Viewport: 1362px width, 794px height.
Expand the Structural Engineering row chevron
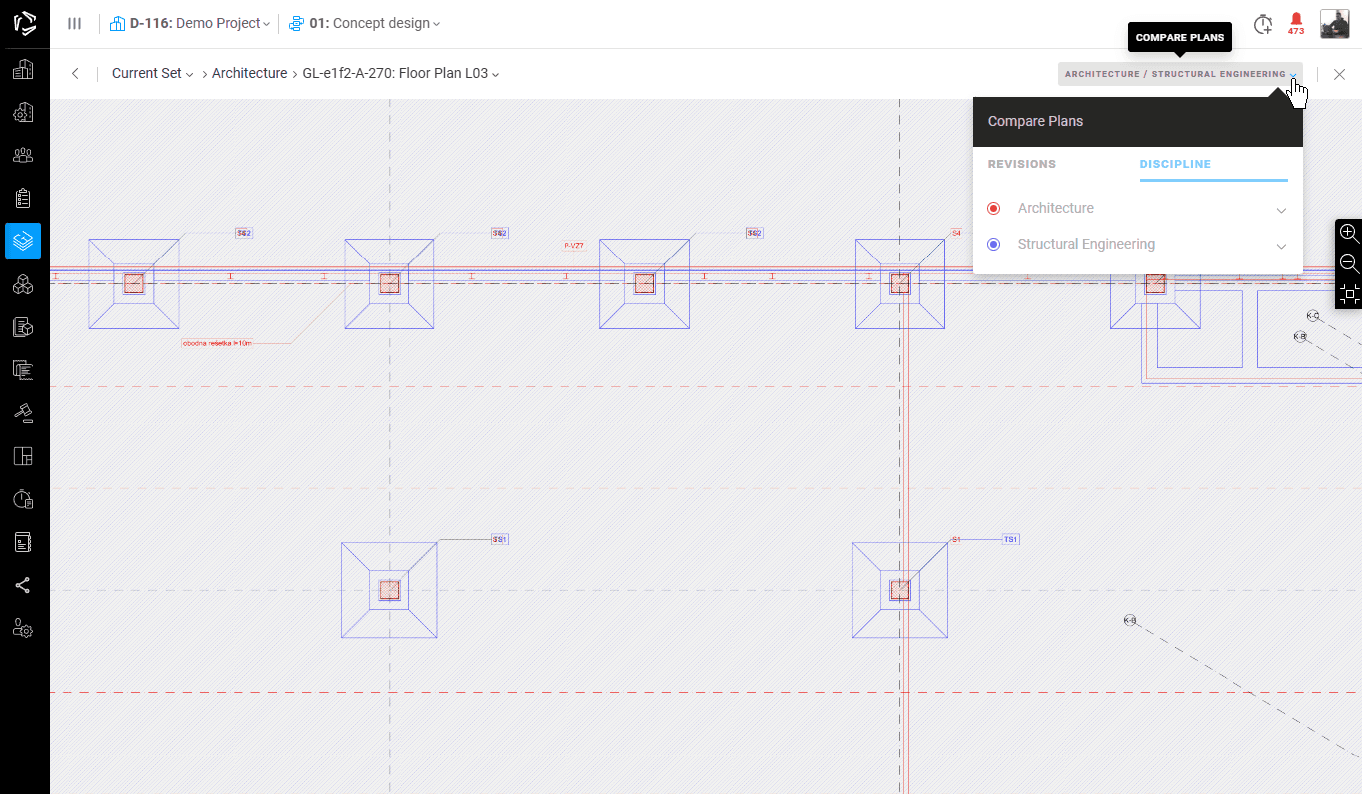[x=1281, y=246]
